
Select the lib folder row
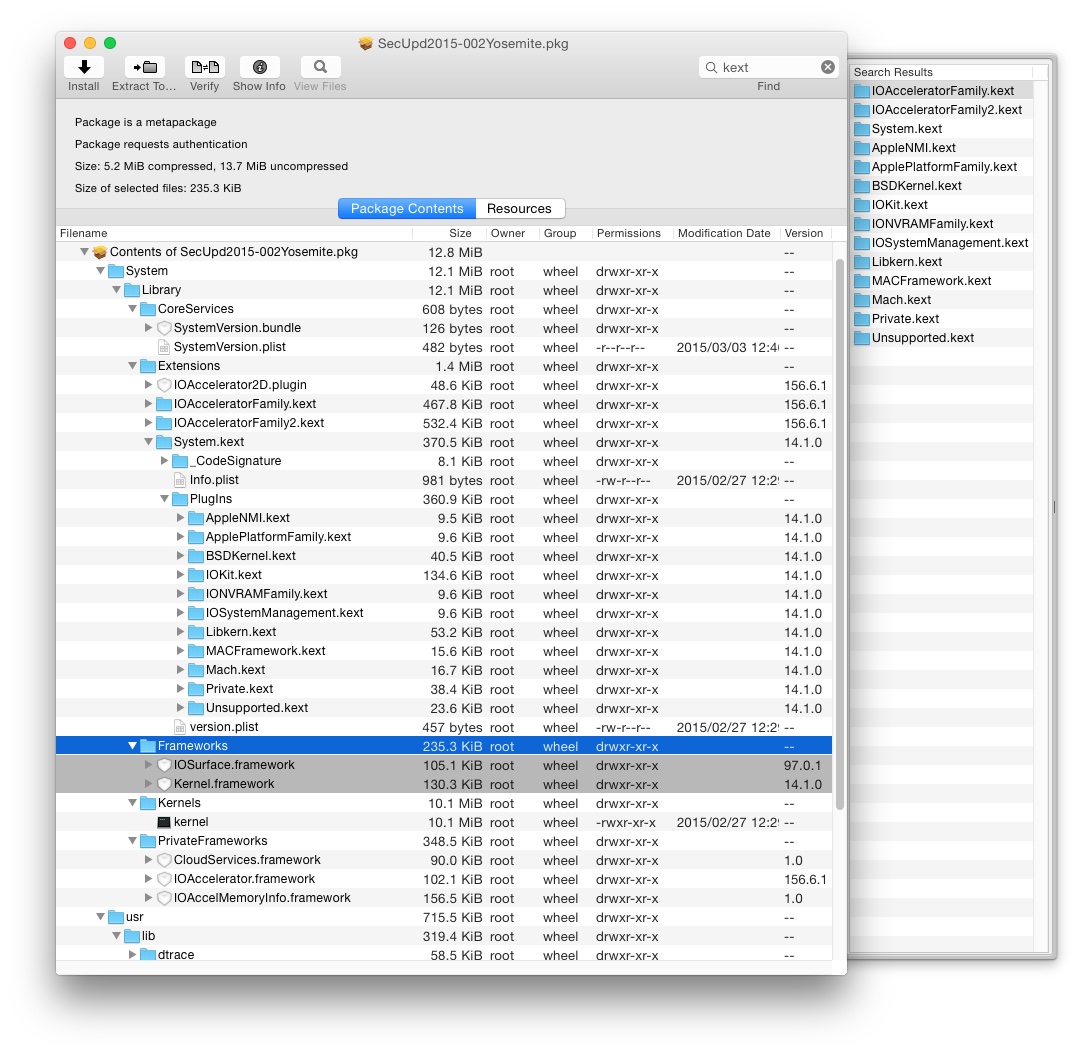pyautogui.click(x=444, y=936)
